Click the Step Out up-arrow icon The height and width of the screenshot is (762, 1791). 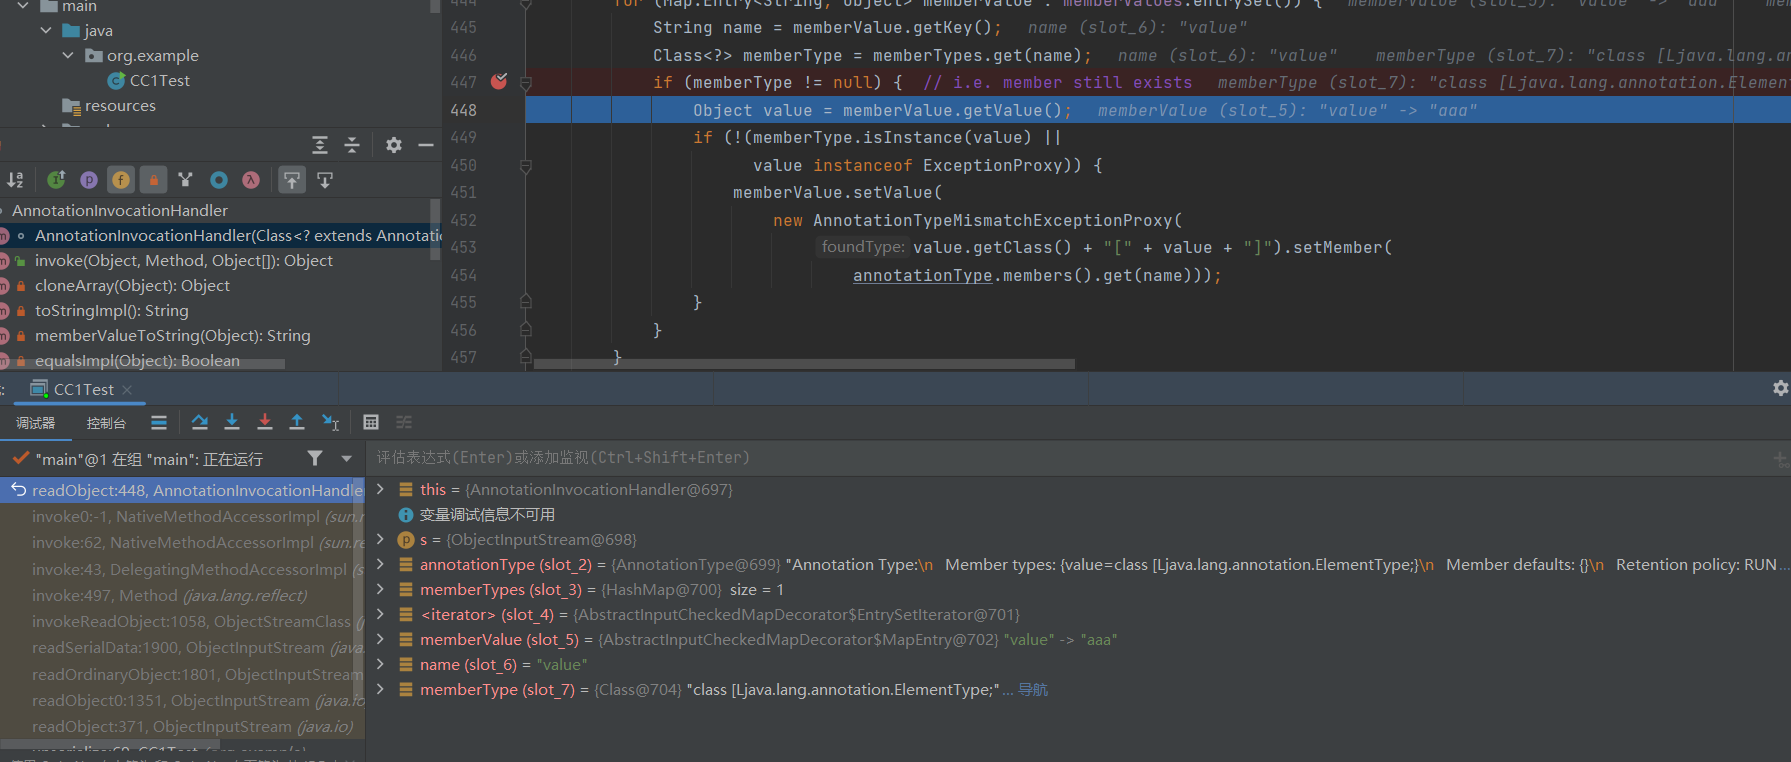[297, 422]
